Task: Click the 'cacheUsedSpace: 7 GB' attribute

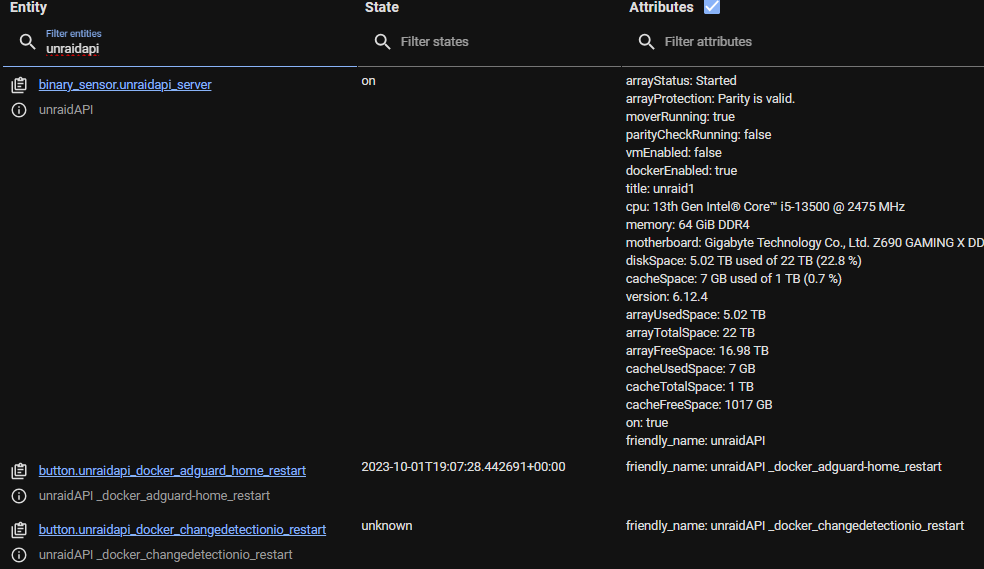Action: click(690, 369)
